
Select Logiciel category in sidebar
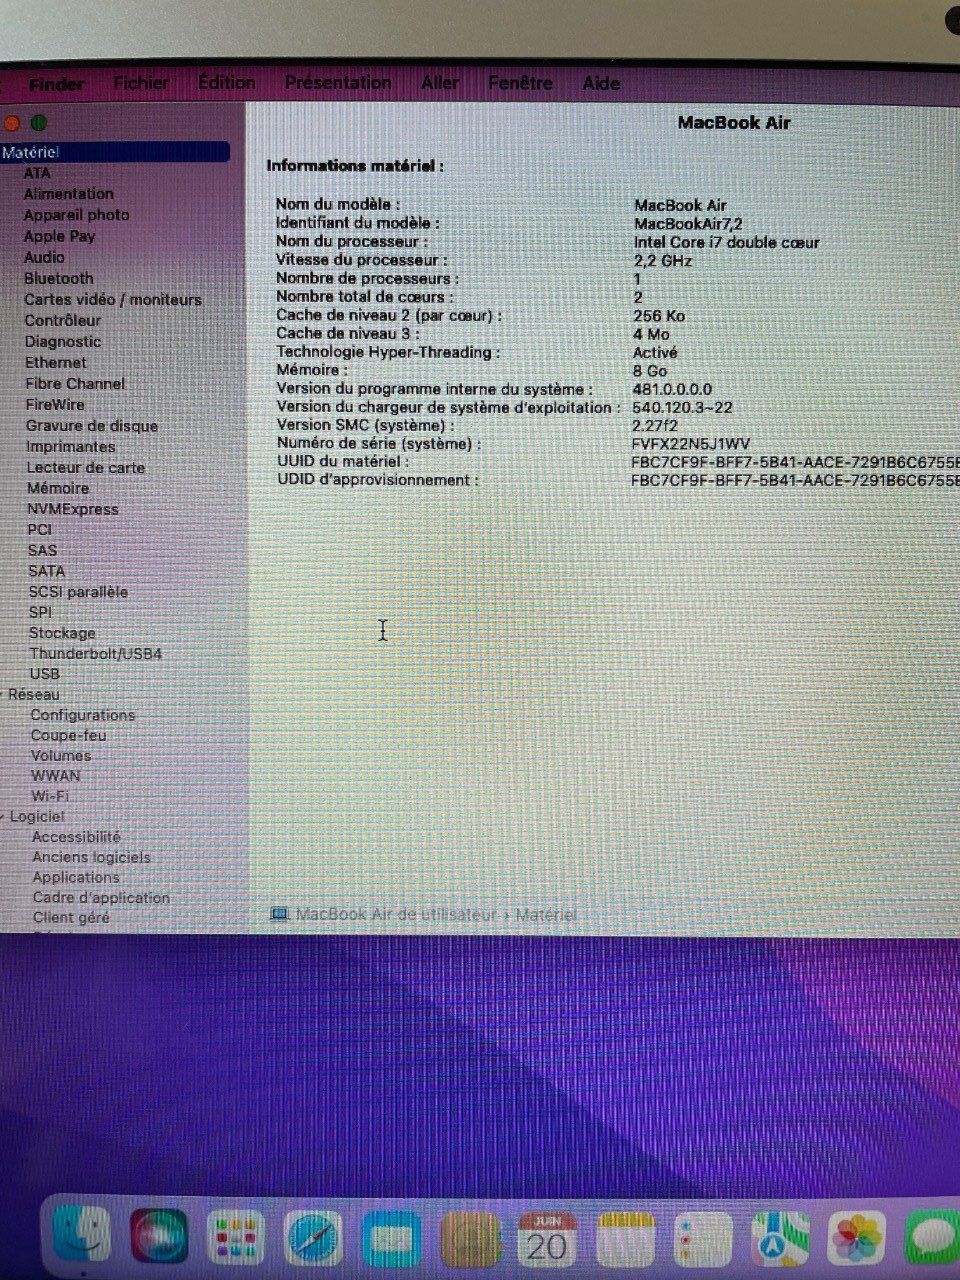point(37,816)
